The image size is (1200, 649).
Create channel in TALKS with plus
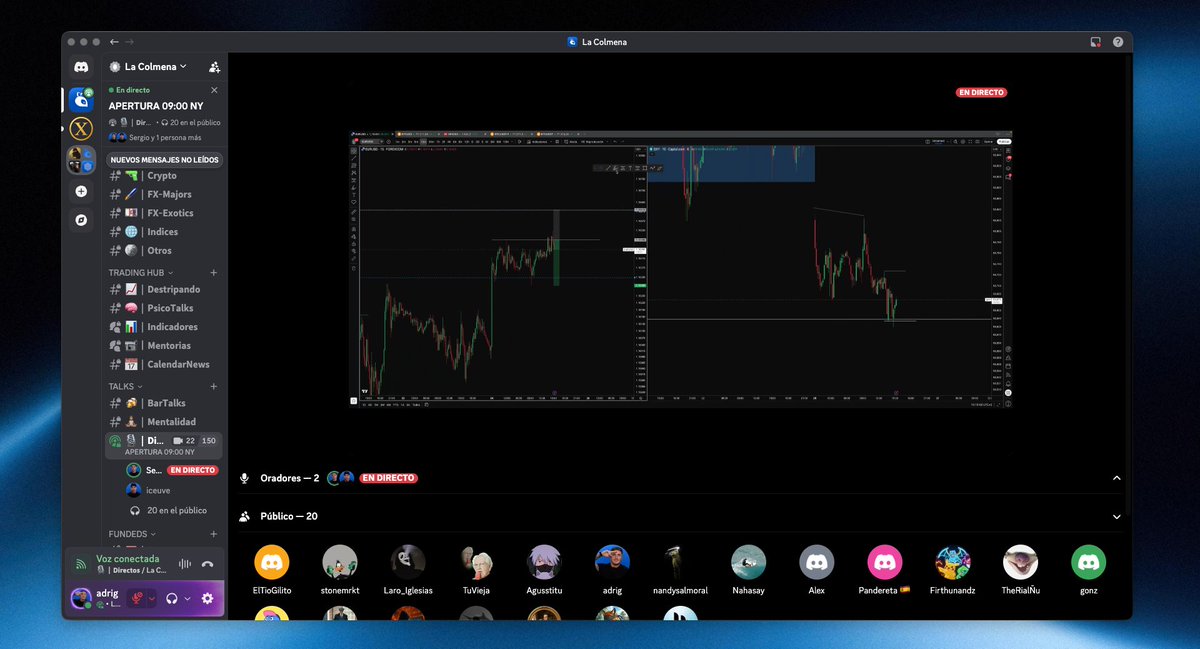pyautogui.click(x=213, y=386)
